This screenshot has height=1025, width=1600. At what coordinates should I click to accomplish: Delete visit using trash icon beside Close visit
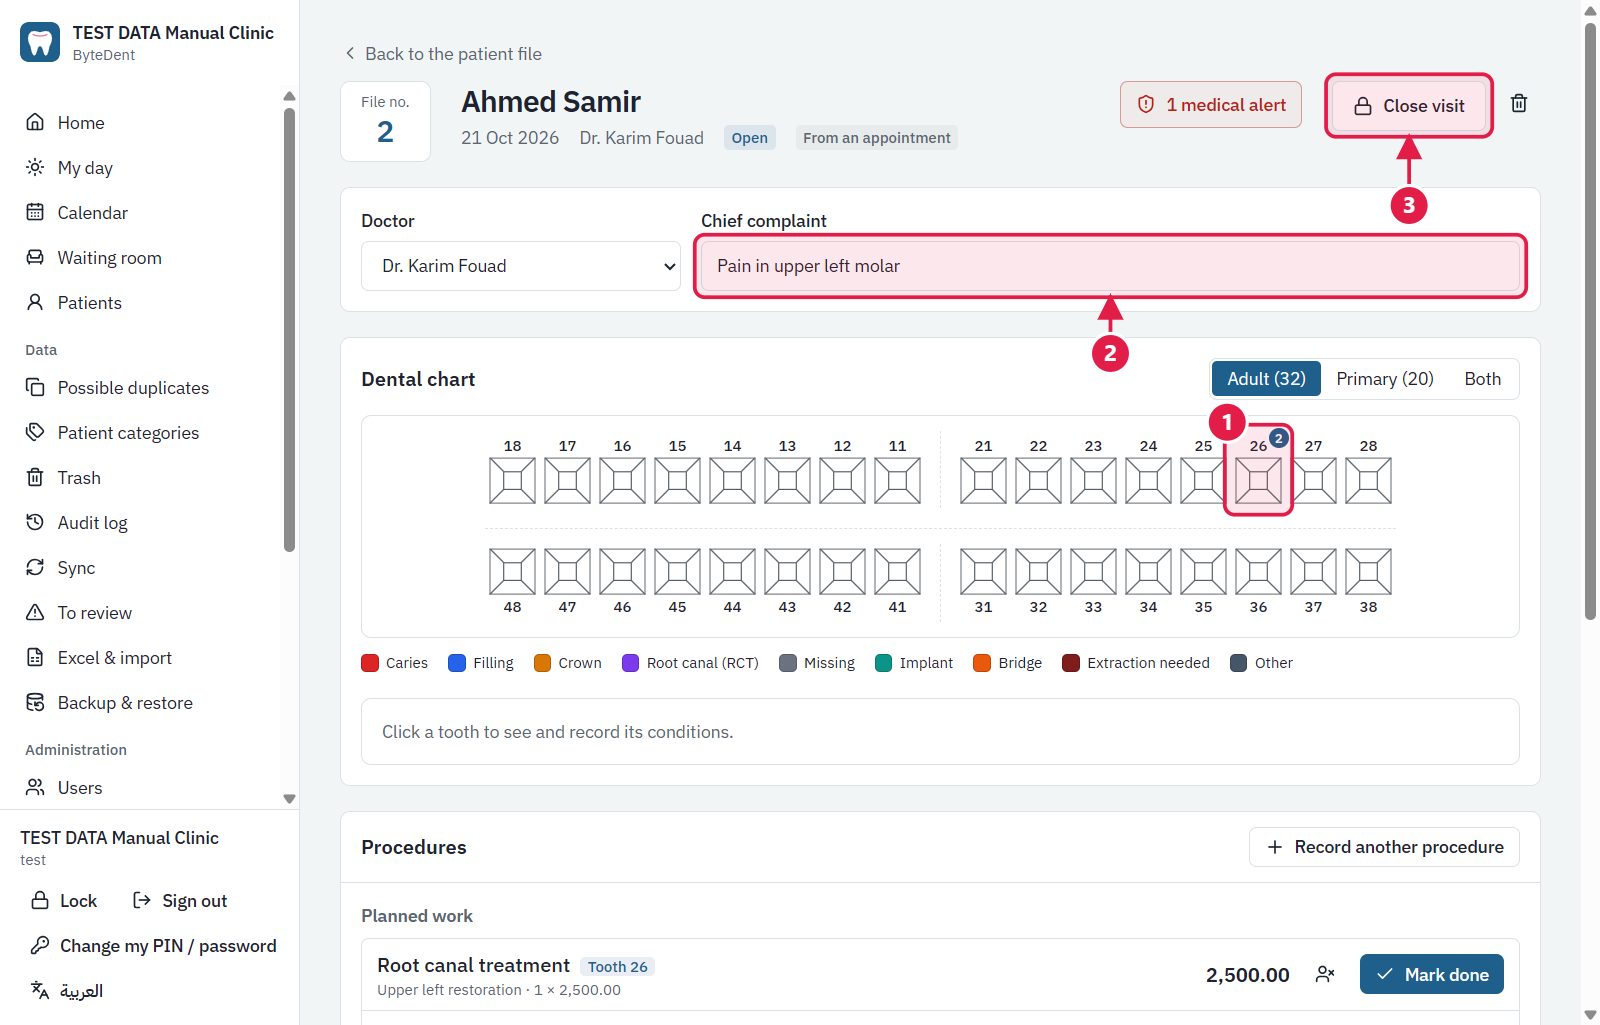click(x=1518, y=104)
